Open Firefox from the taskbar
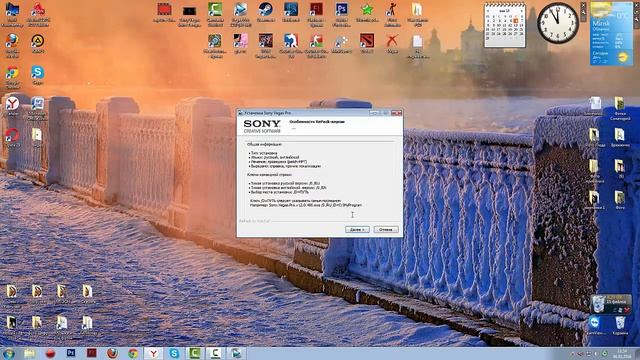This screenshot has height=360, width=640. [x=112, y=353]
